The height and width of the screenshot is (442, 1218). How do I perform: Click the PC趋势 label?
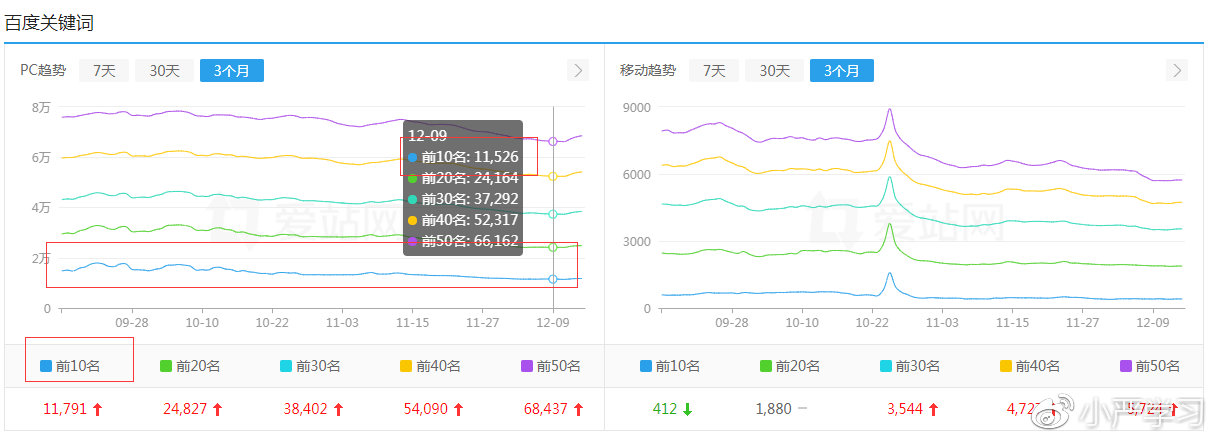click(43, 71)
